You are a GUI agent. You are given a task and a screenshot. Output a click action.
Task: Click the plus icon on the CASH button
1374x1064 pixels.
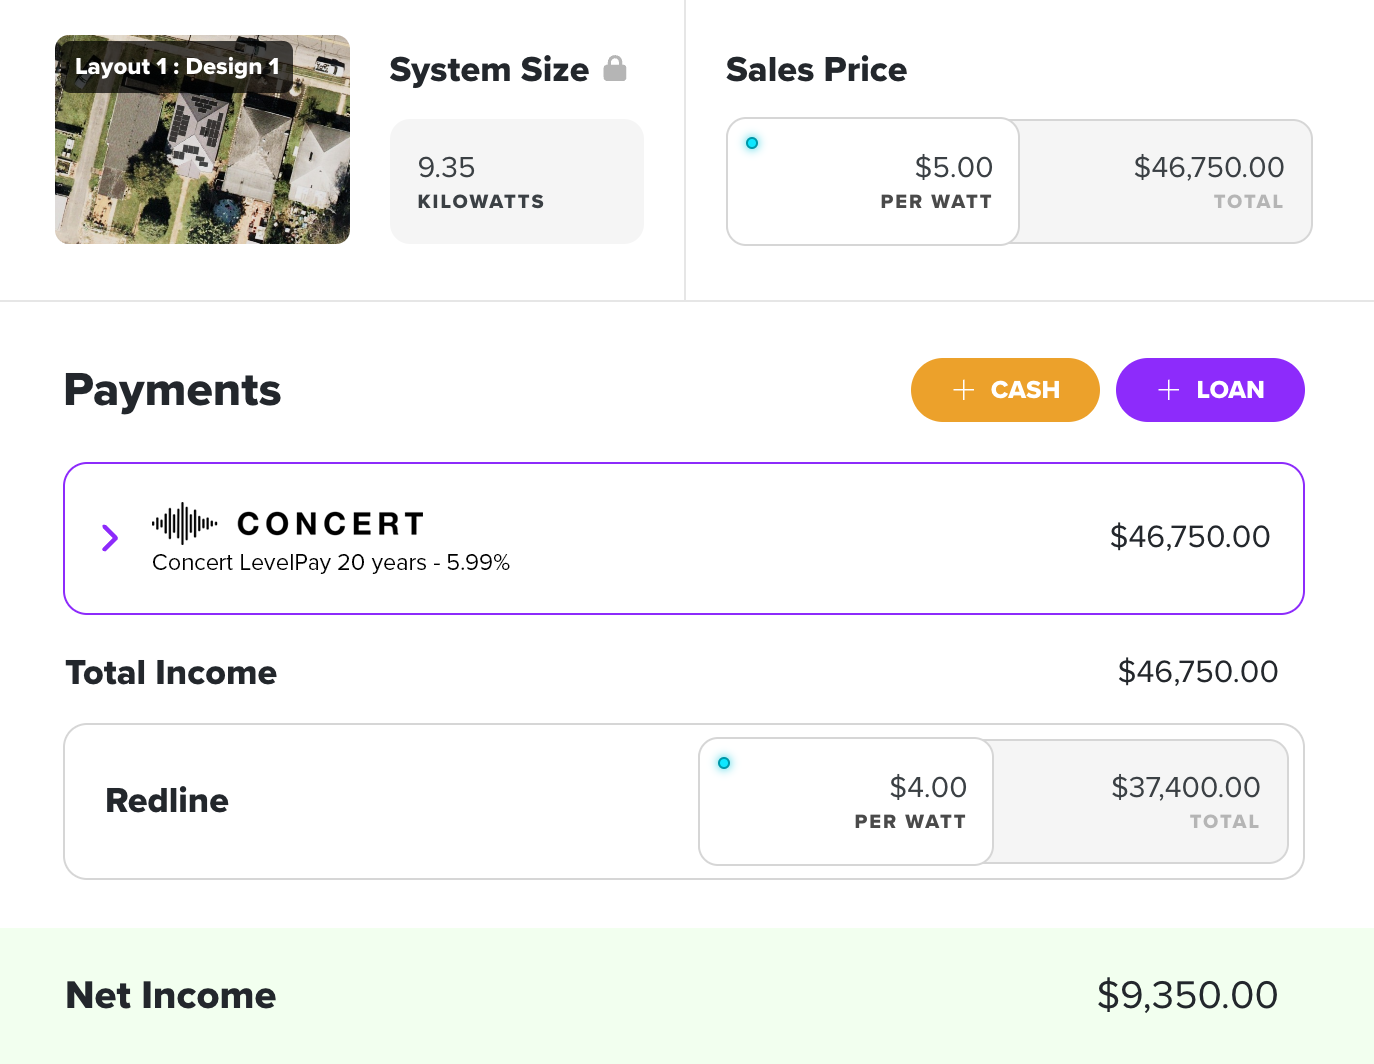click(x=964, y=390)
